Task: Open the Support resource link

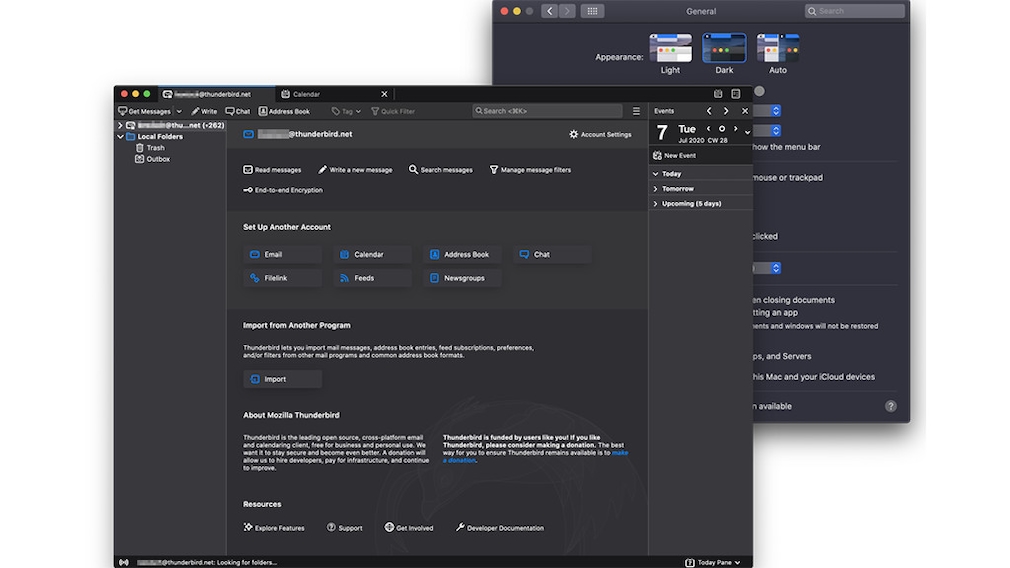Action: point(345,527)
